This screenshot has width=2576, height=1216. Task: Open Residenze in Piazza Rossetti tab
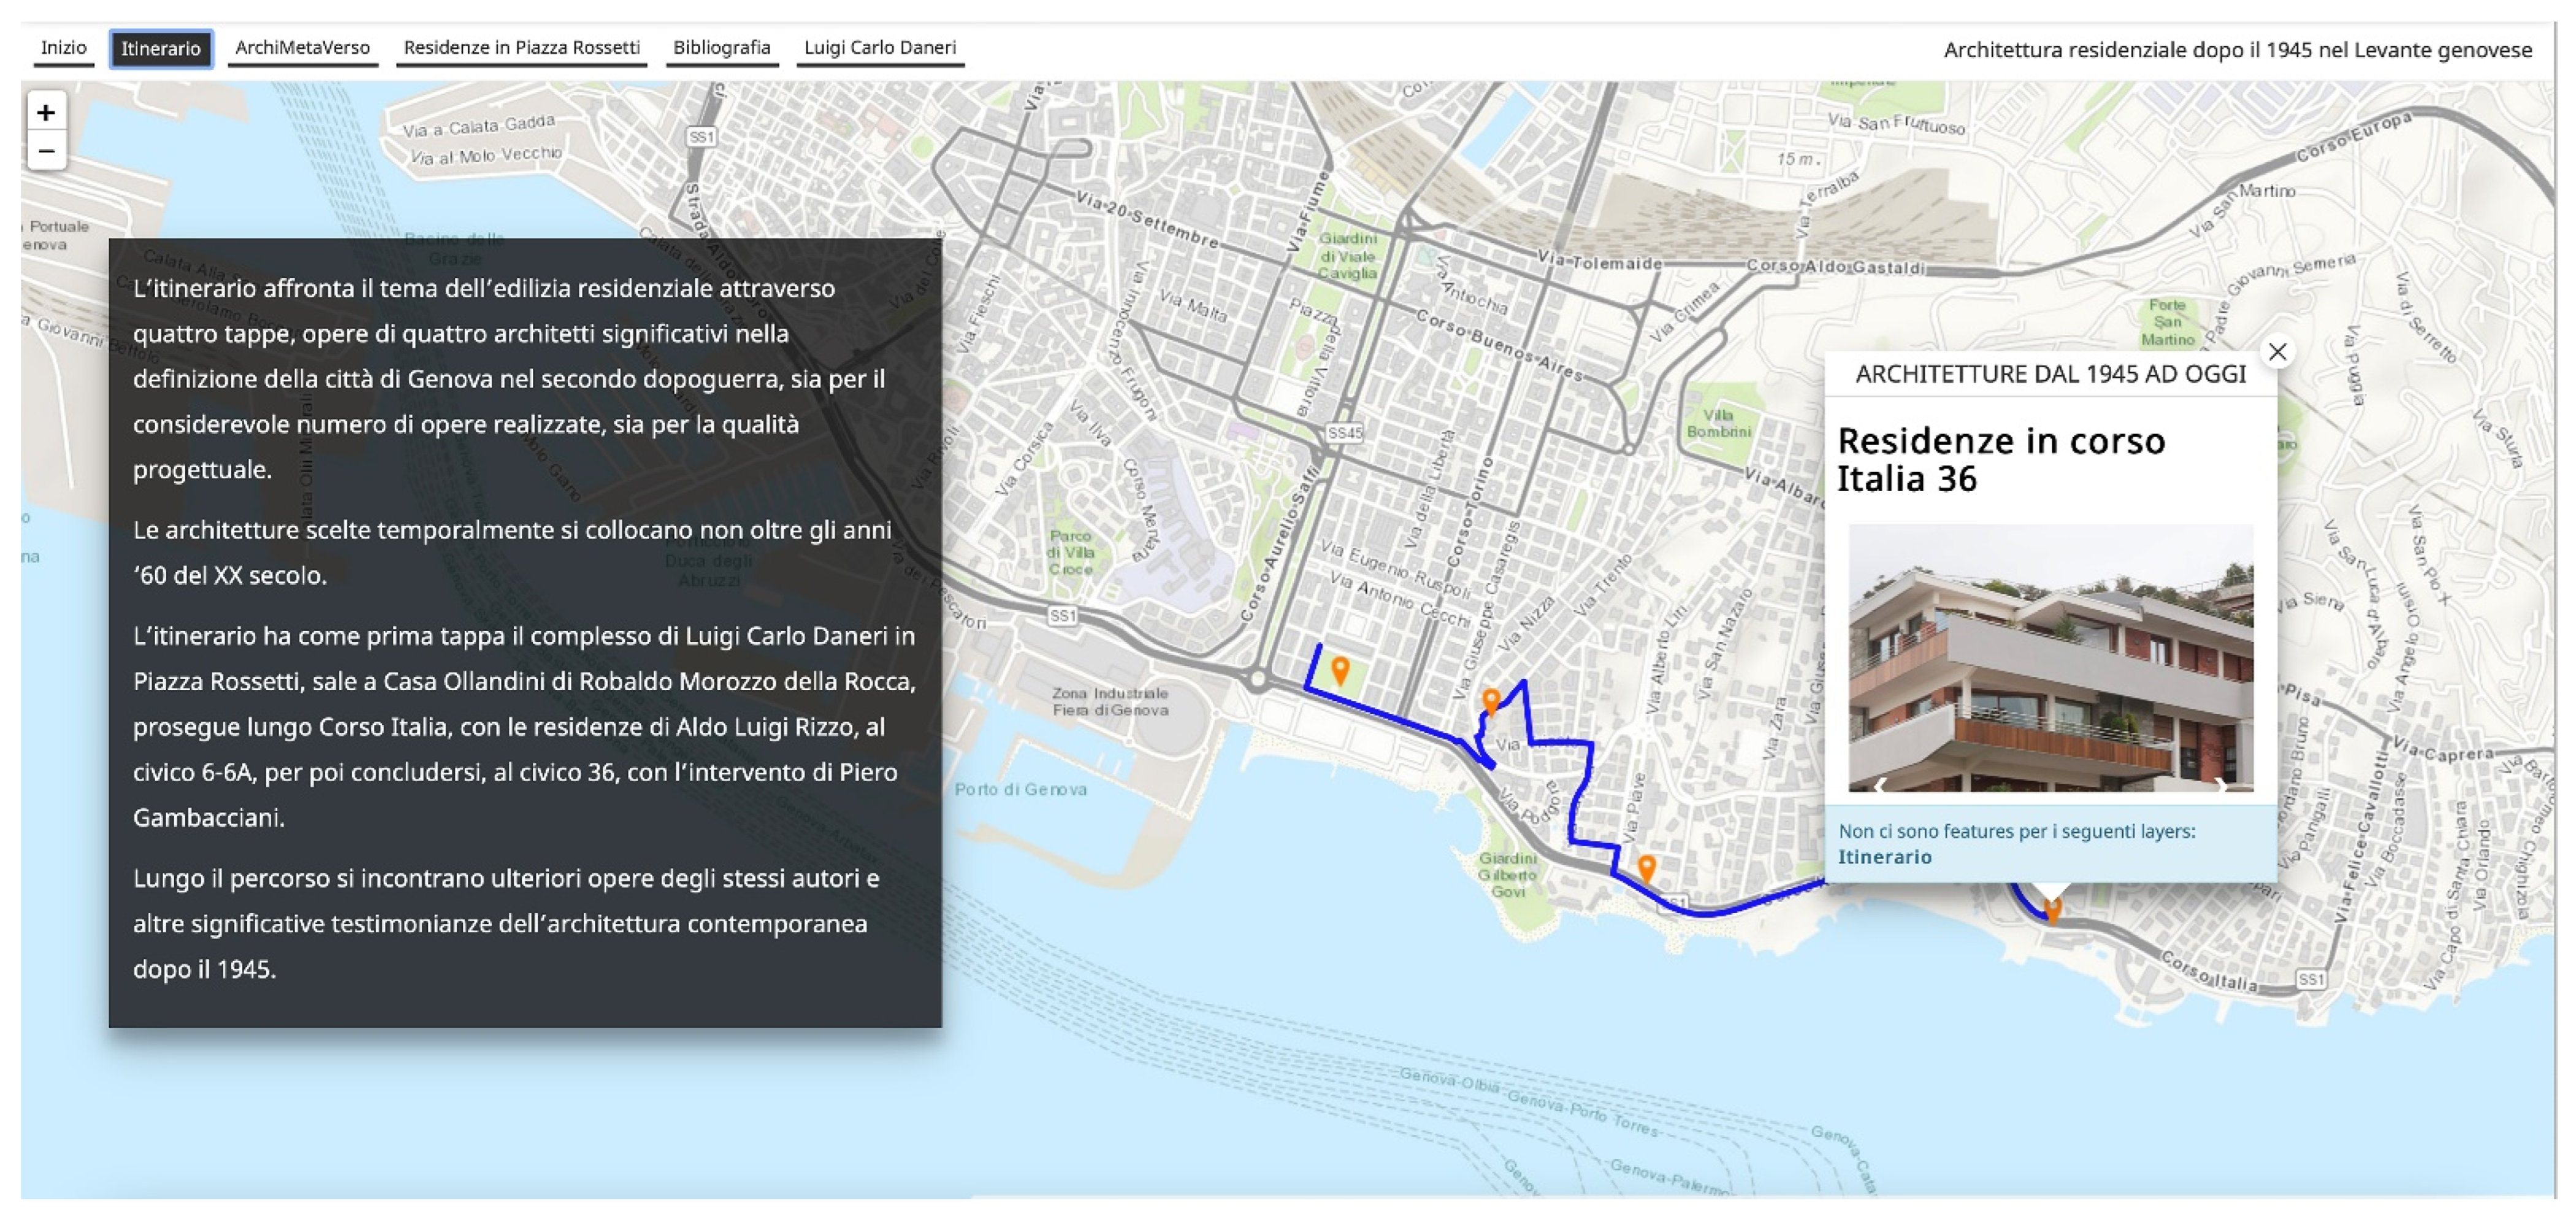coord(521,48)
